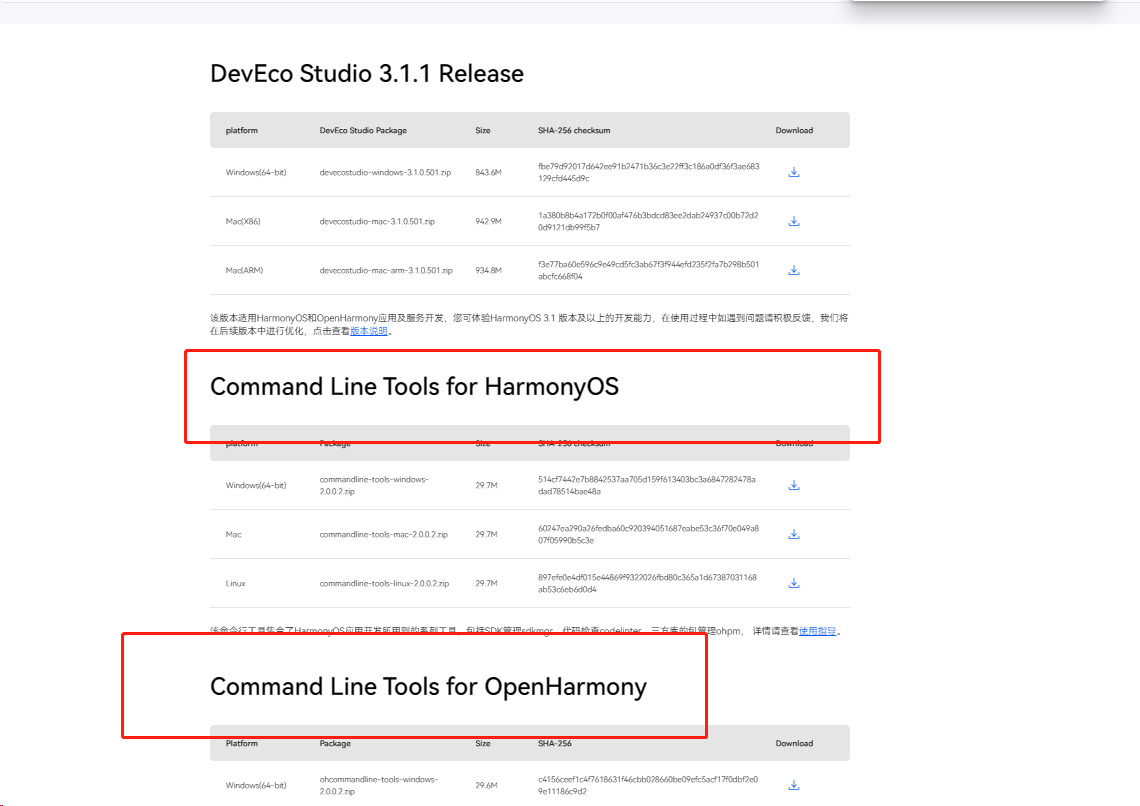Download ohcommandline-tools-windows-2.0.0.2.zip

(x=794, y=785)
